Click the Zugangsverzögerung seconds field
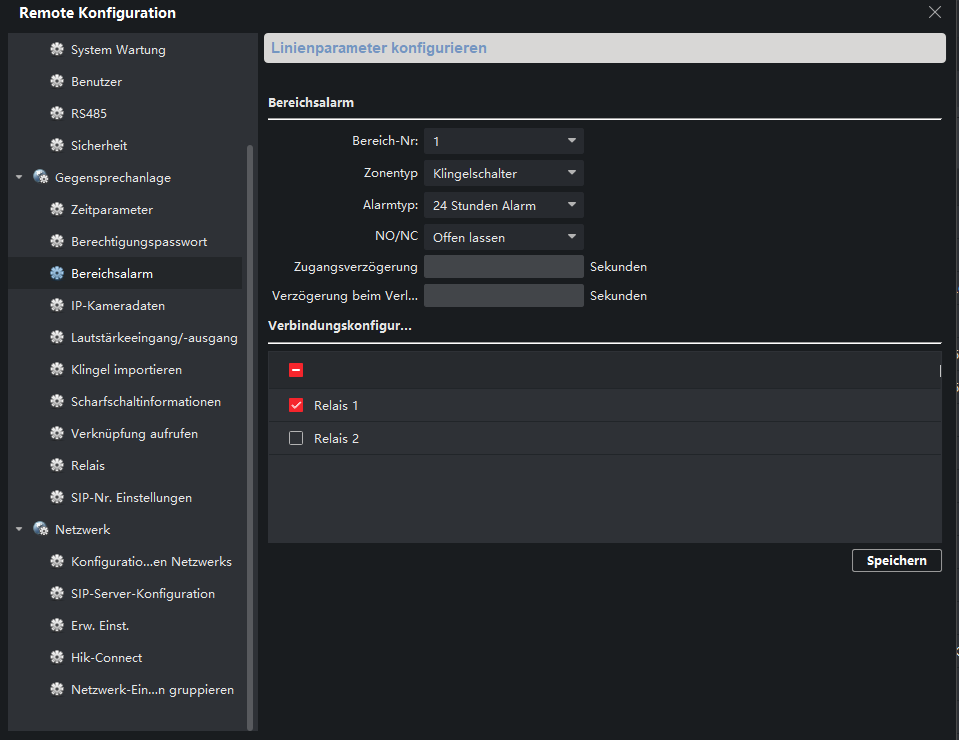Image resolution: width=960 pixels, height=740 pixels. pos(504,266)
